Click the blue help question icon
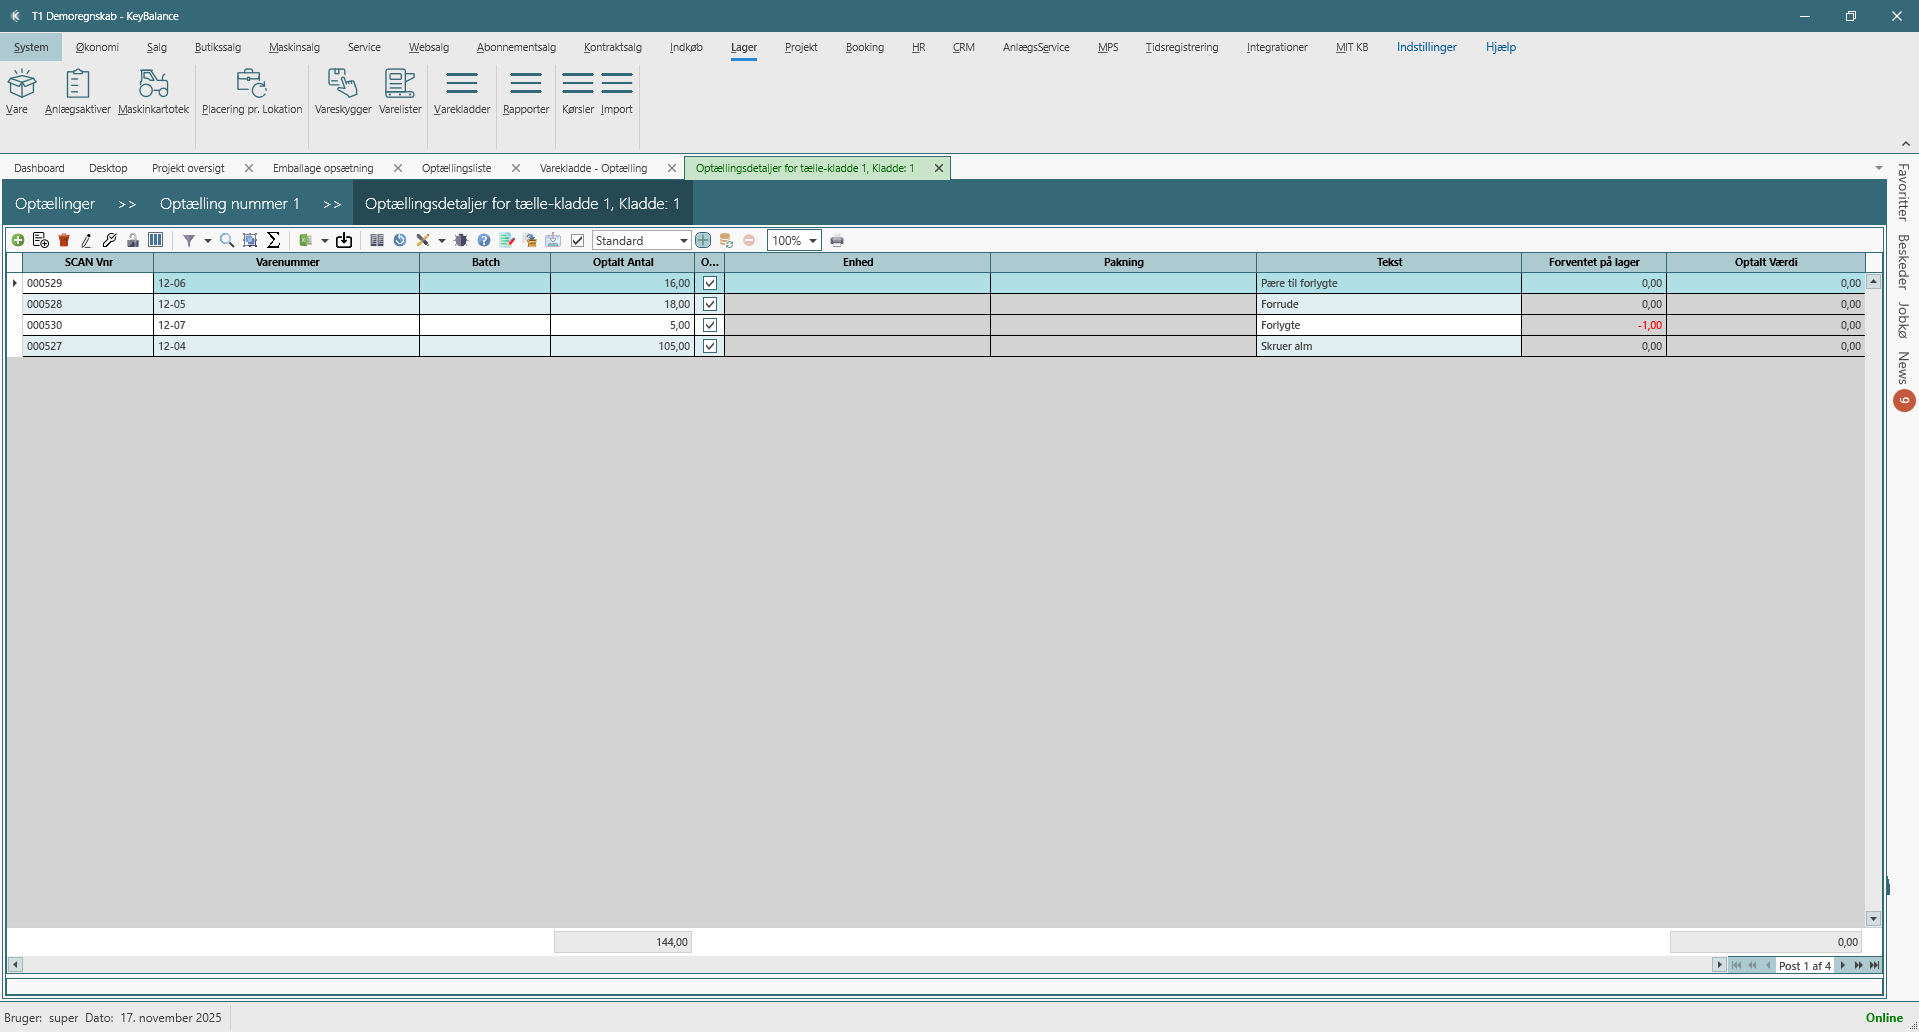1919x1032 pixels. [484, 240]
